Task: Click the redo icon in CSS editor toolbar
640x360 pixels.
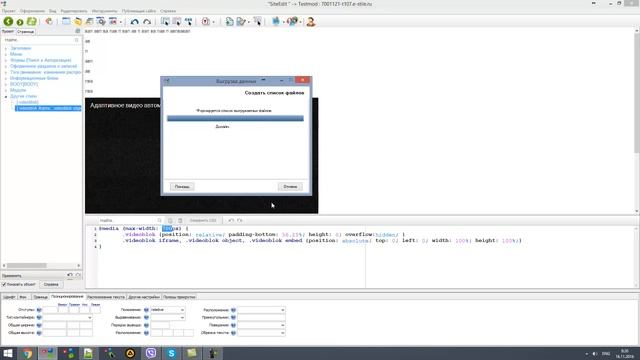Action: (x=240, y=220)
